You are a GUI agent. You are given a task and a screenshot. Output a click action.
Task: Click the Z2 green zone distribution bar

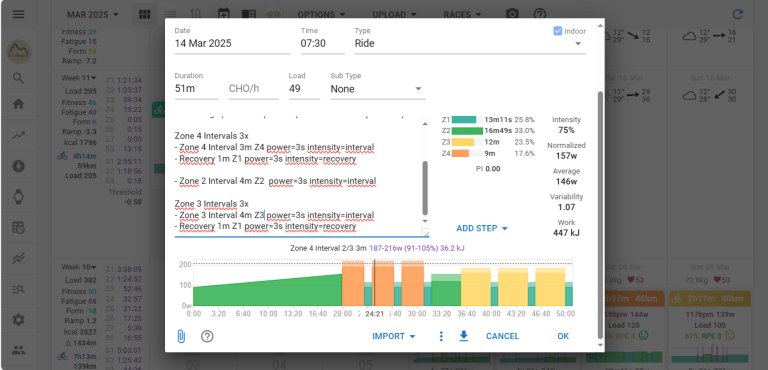(x=467, y=131)
